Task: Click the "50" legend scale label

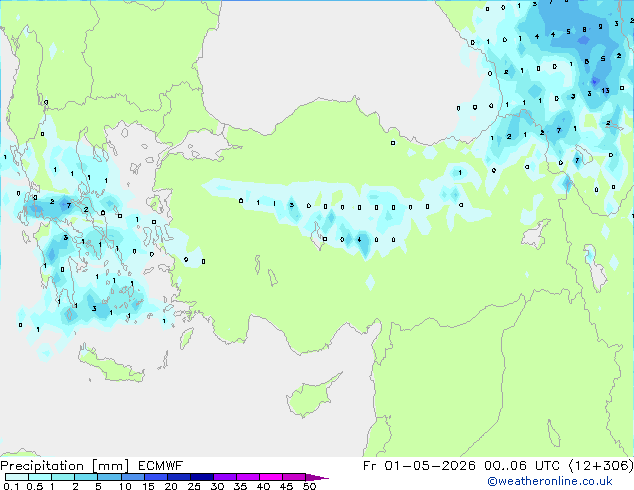Action: (x=309, y=486)
